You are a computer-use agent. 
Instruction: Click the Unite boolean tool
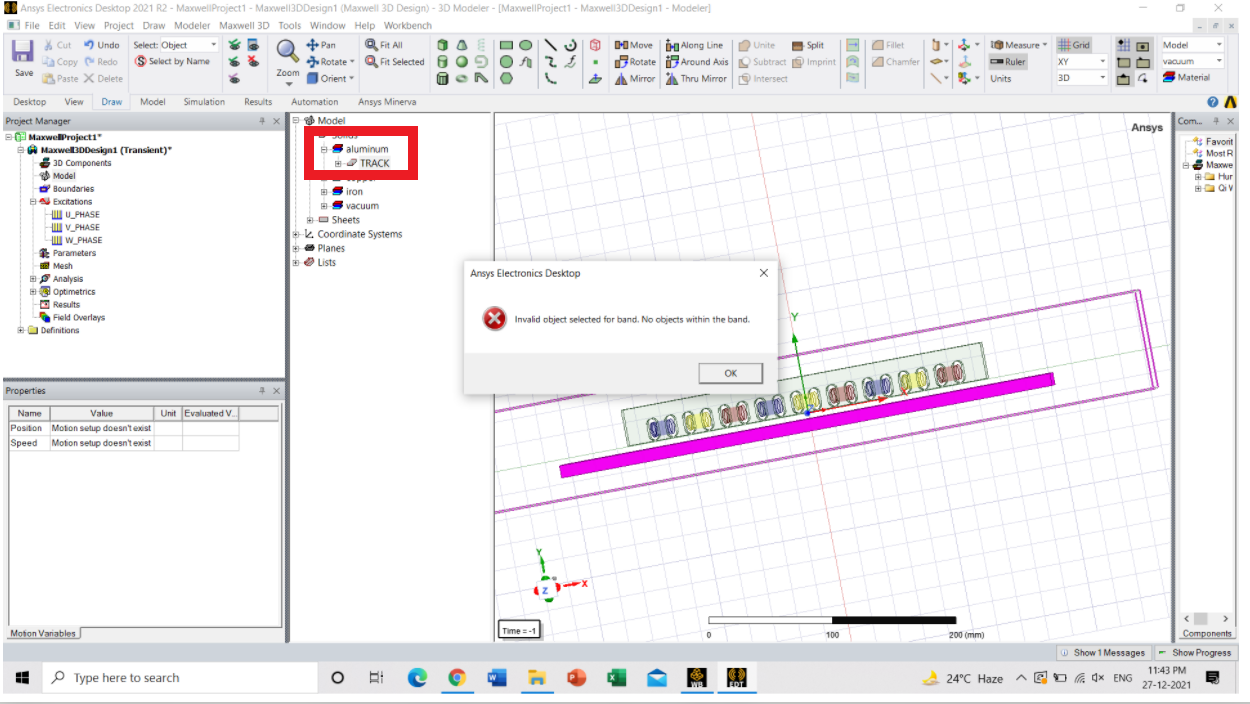tap(757, 45)
